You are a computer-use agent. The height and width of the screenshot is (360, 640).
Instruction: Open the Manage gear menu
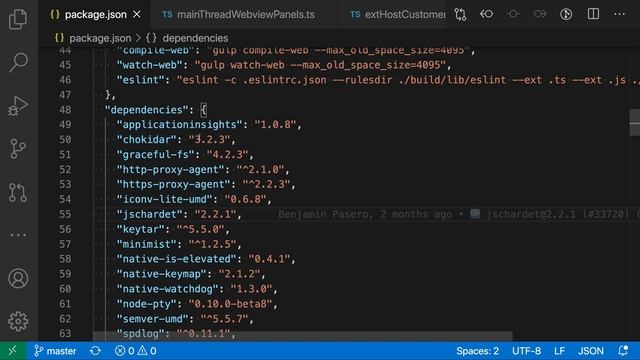coord(18,322)
